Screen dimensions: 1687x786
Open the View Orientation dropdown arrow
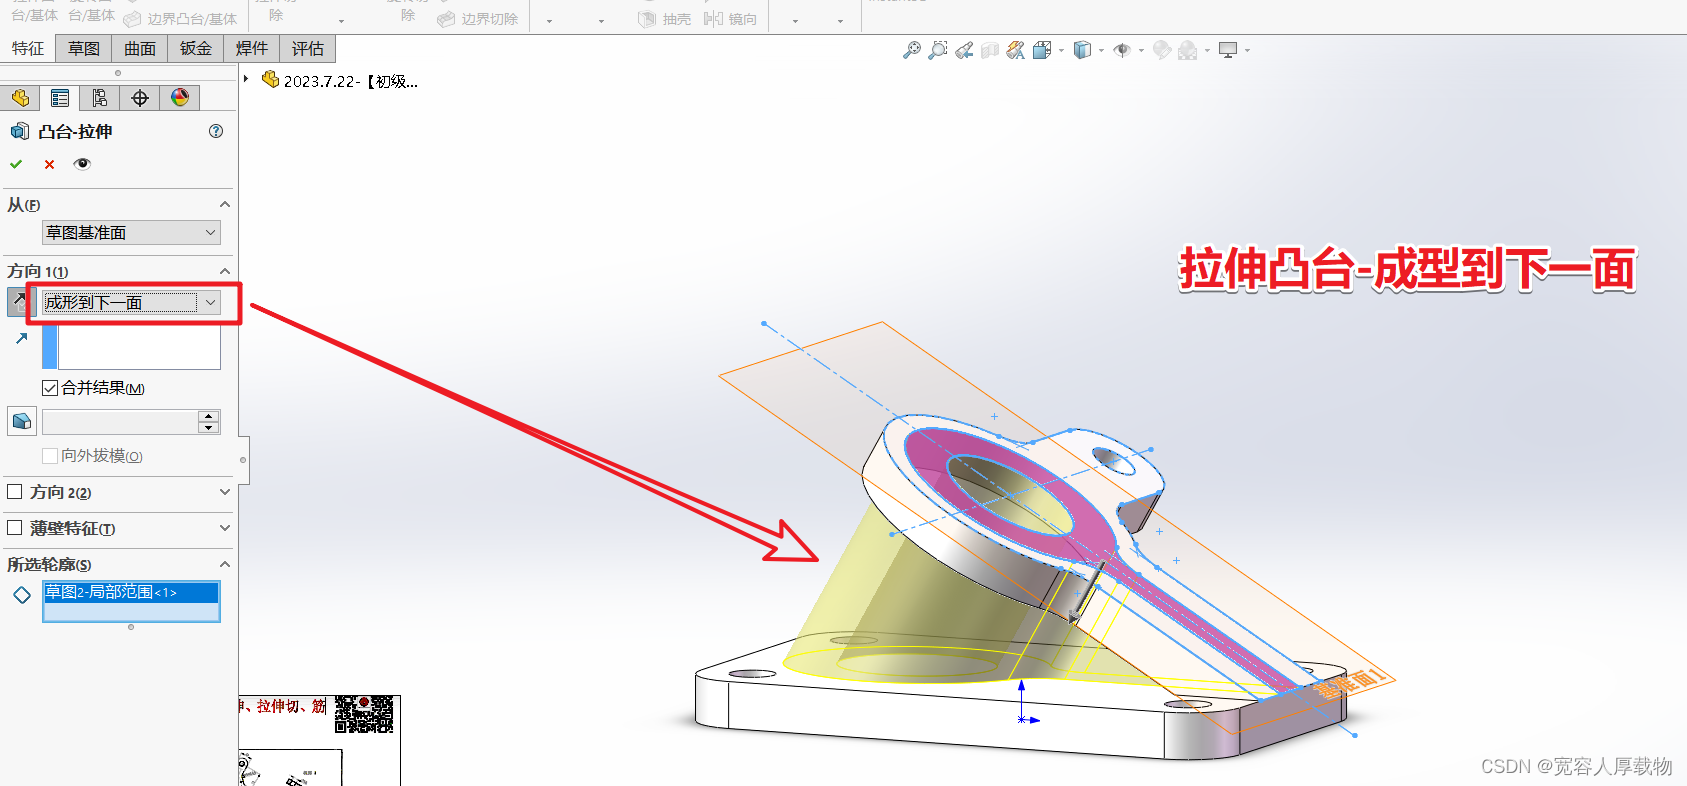pos(1061,51)
